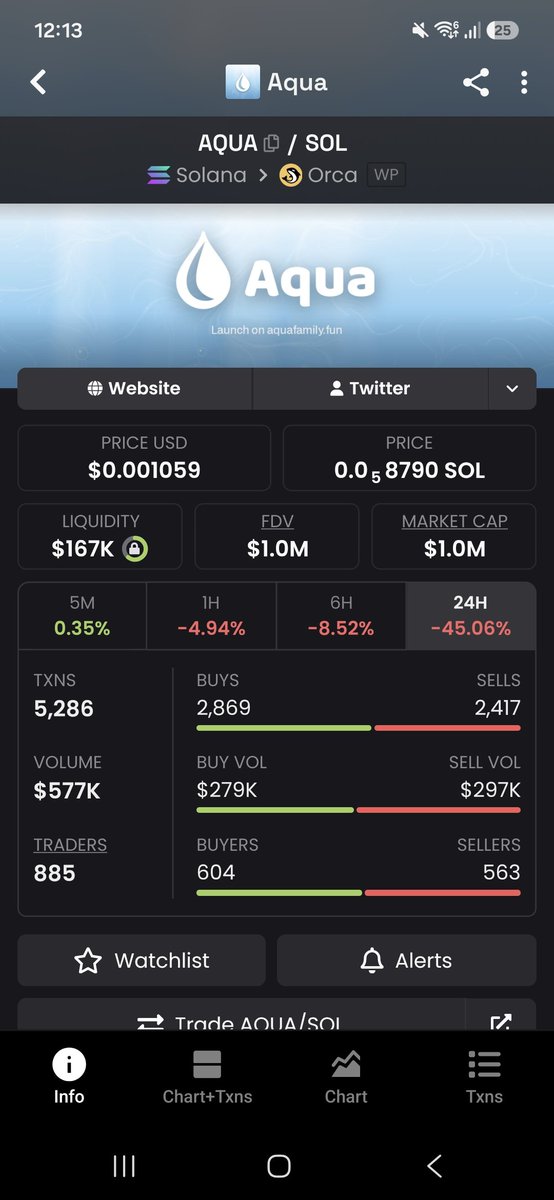Open the Twitter profile link
The image size is (554, 1200).
[x=370, y=389]
